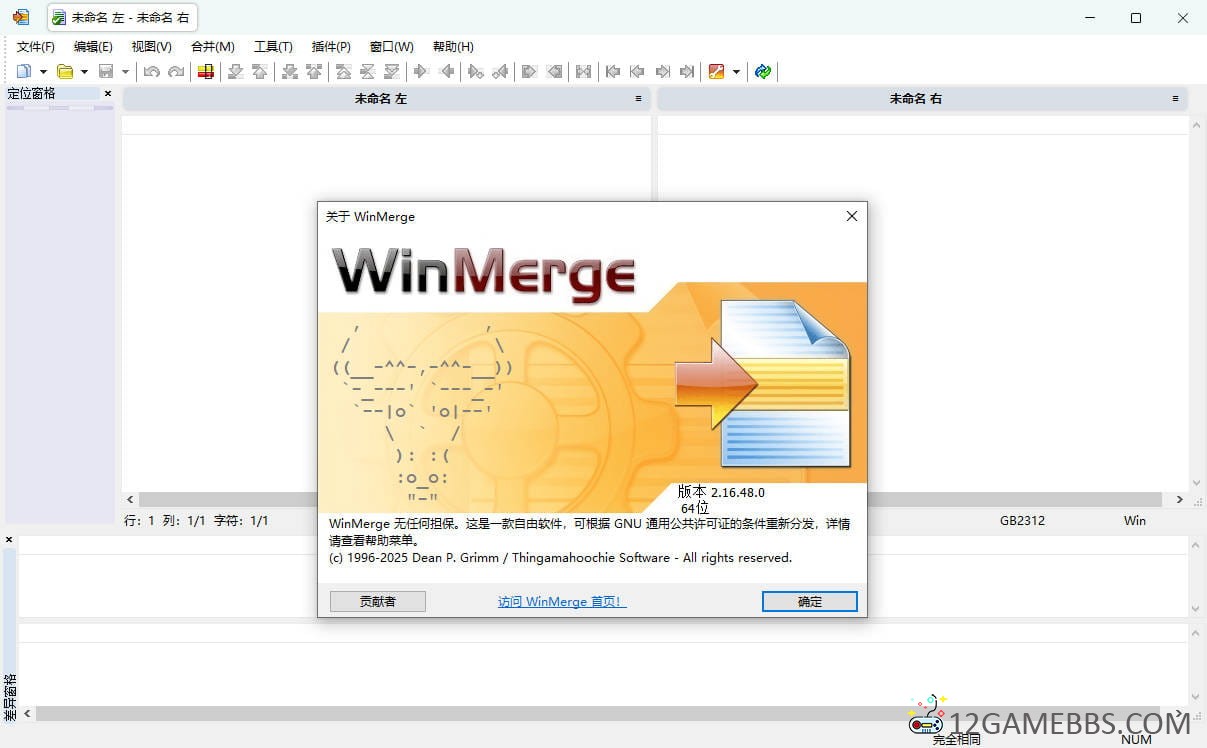Click the All Left toolbar icon
Viewport: 1207px width, 748px height.
pyautogui.click(x=554, y=71)
